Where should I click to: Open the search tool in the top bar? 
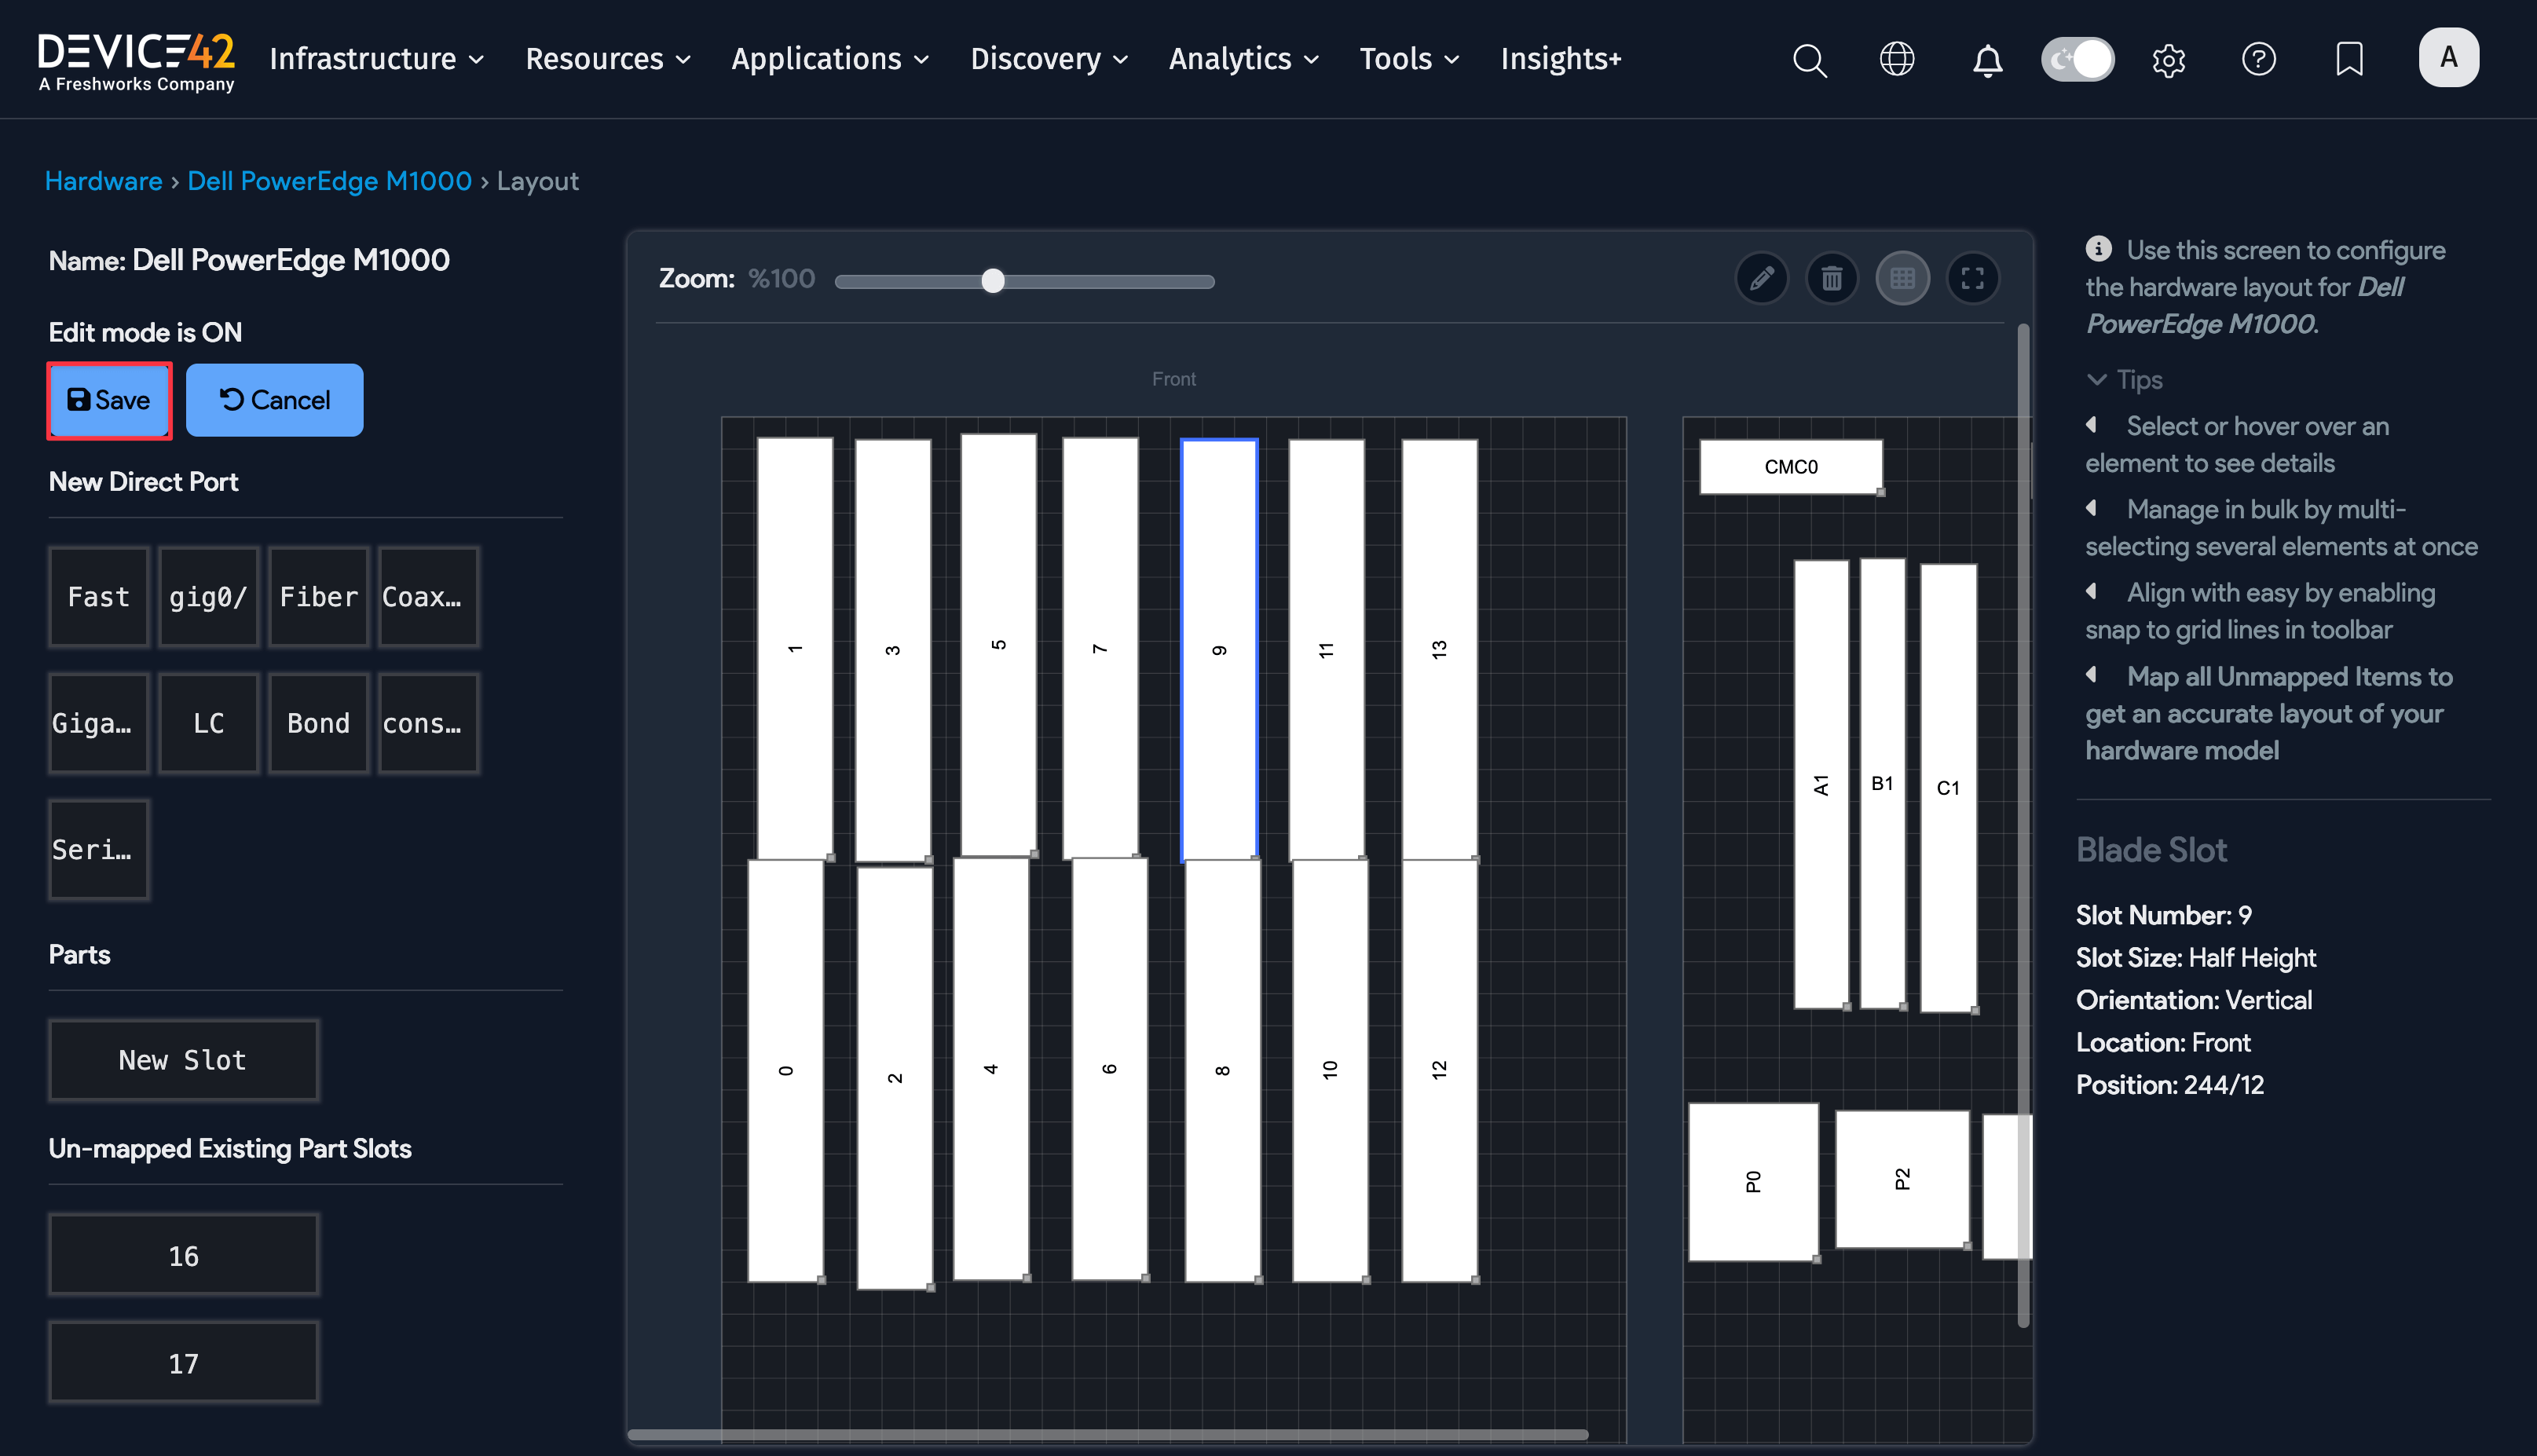[1809, 60]
